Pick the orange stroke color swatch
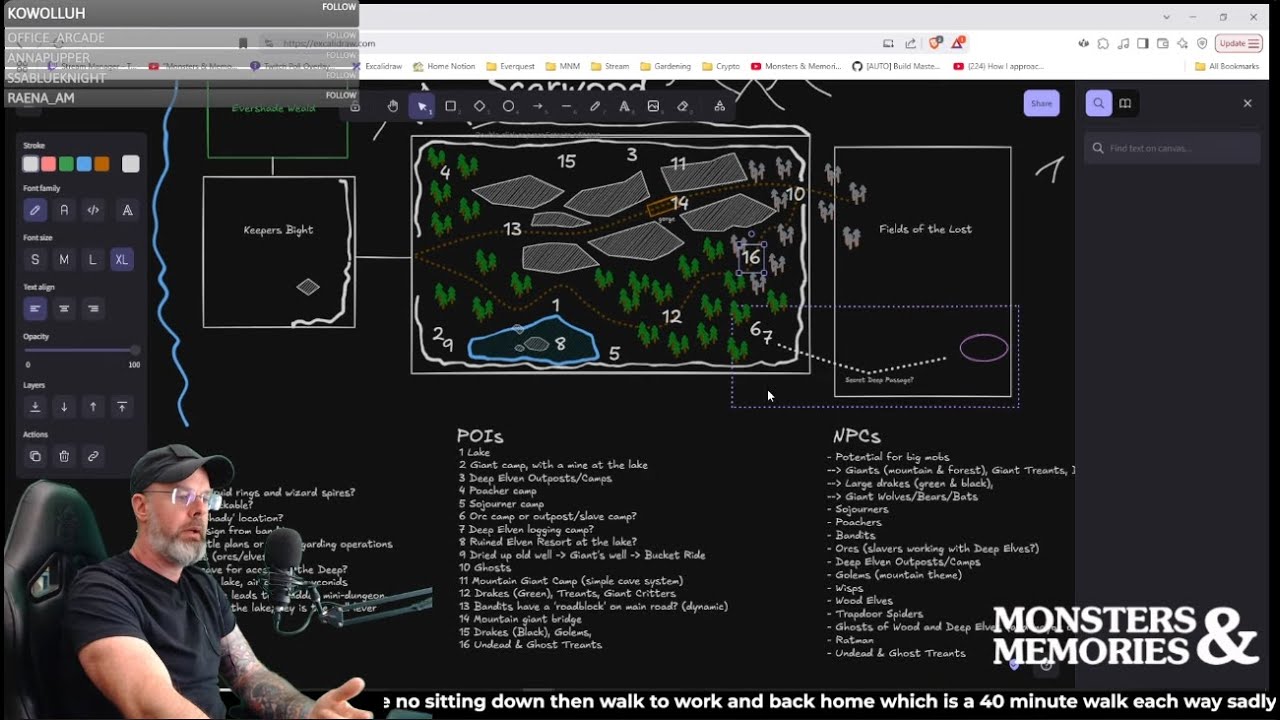The image size is (1280, 720). coord(101,164)
